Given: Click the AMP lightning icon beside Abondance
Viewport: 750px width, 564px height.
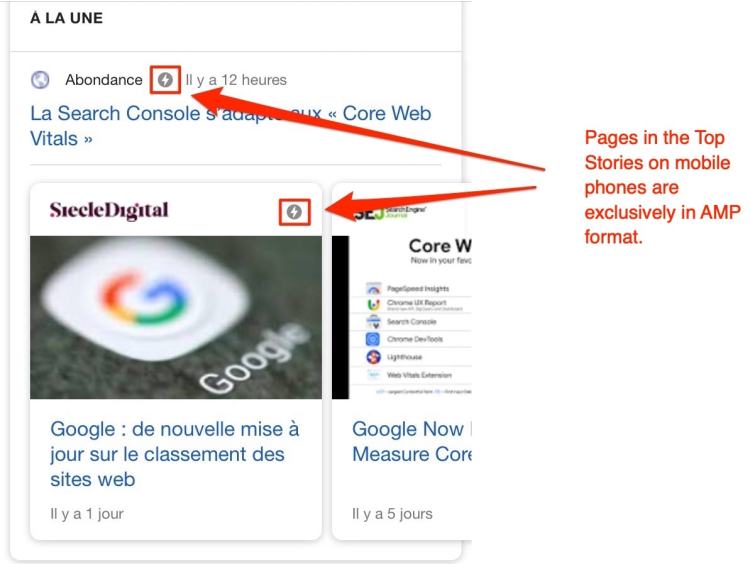Looking at the screenshot, I should point(165,80).
